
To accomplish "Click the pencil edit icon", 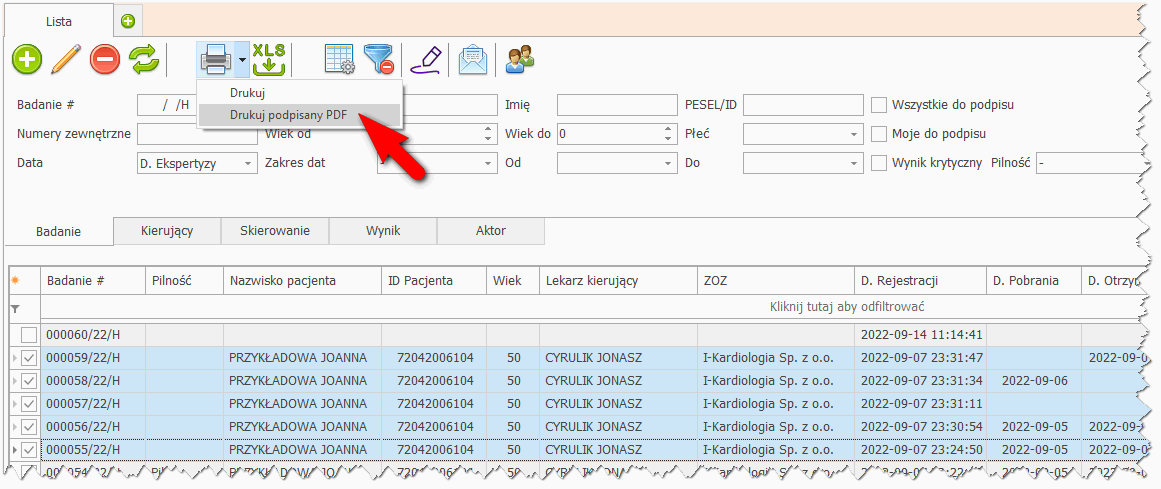I will (65, 60).
